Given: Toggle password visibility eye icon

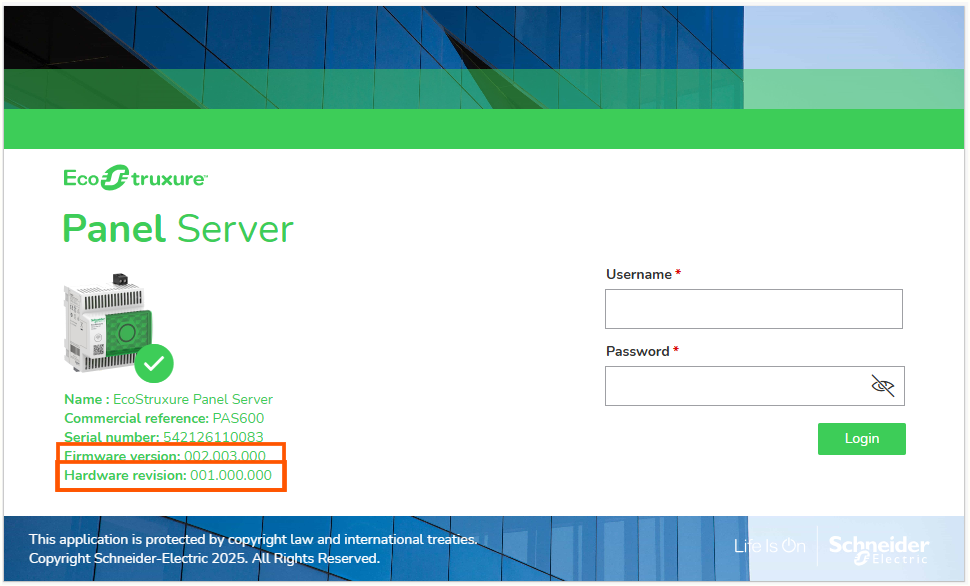Looking at the screenshot, I should (883, 386).
